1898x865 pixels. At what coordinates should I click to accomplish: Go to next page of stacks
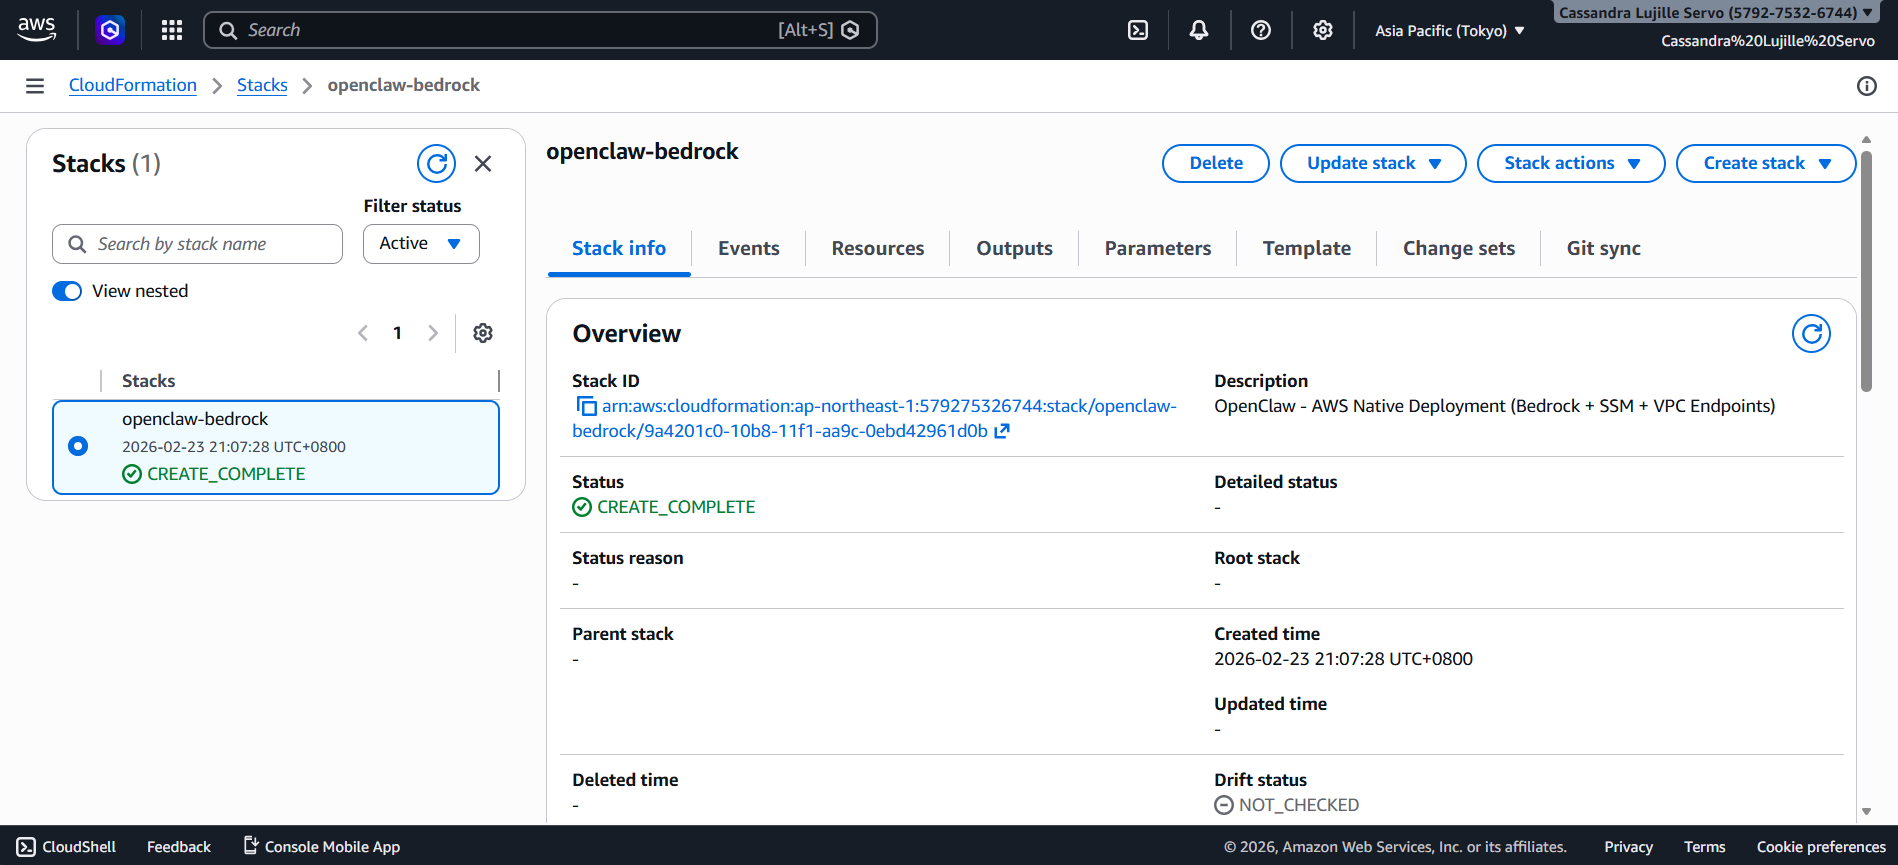point(433,333)
